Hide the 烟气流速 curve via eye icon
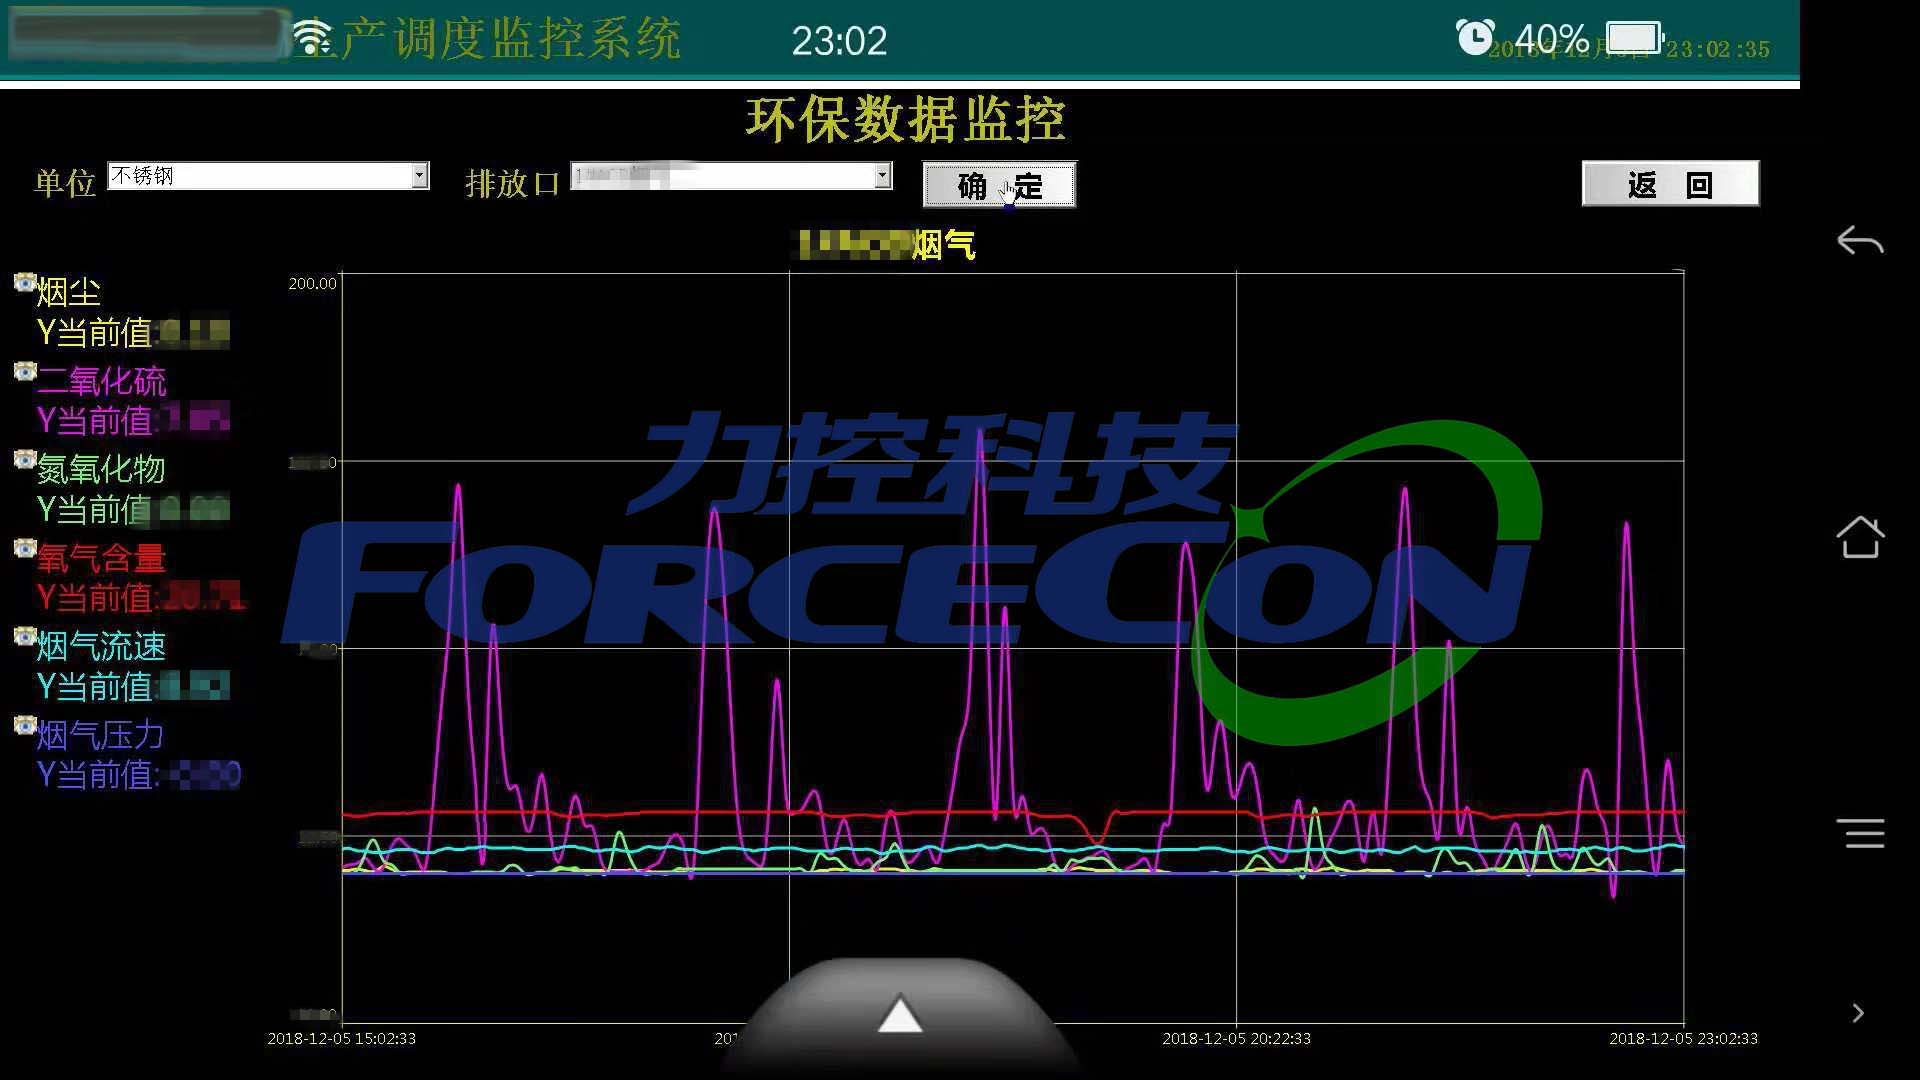Viewport: 1920px width, 1080px height. (25, 637)
